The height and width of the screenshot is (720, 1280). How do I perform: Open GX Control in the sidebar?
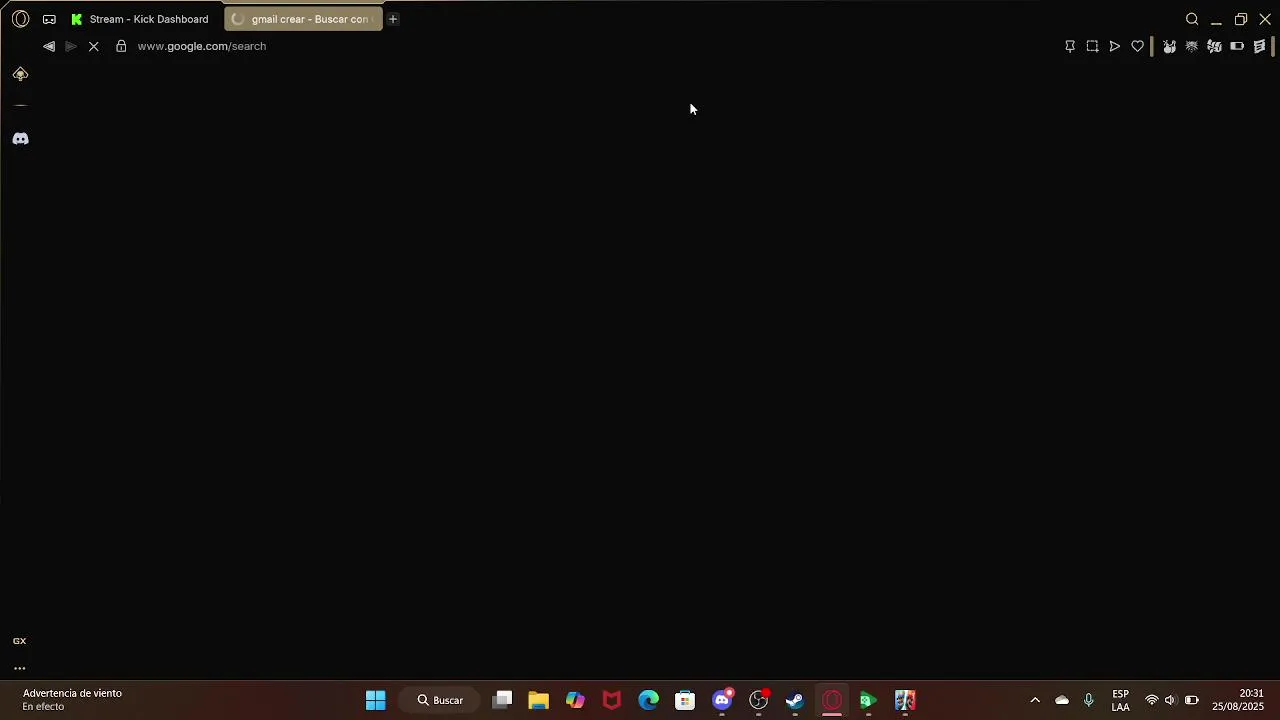pos(20,74)
